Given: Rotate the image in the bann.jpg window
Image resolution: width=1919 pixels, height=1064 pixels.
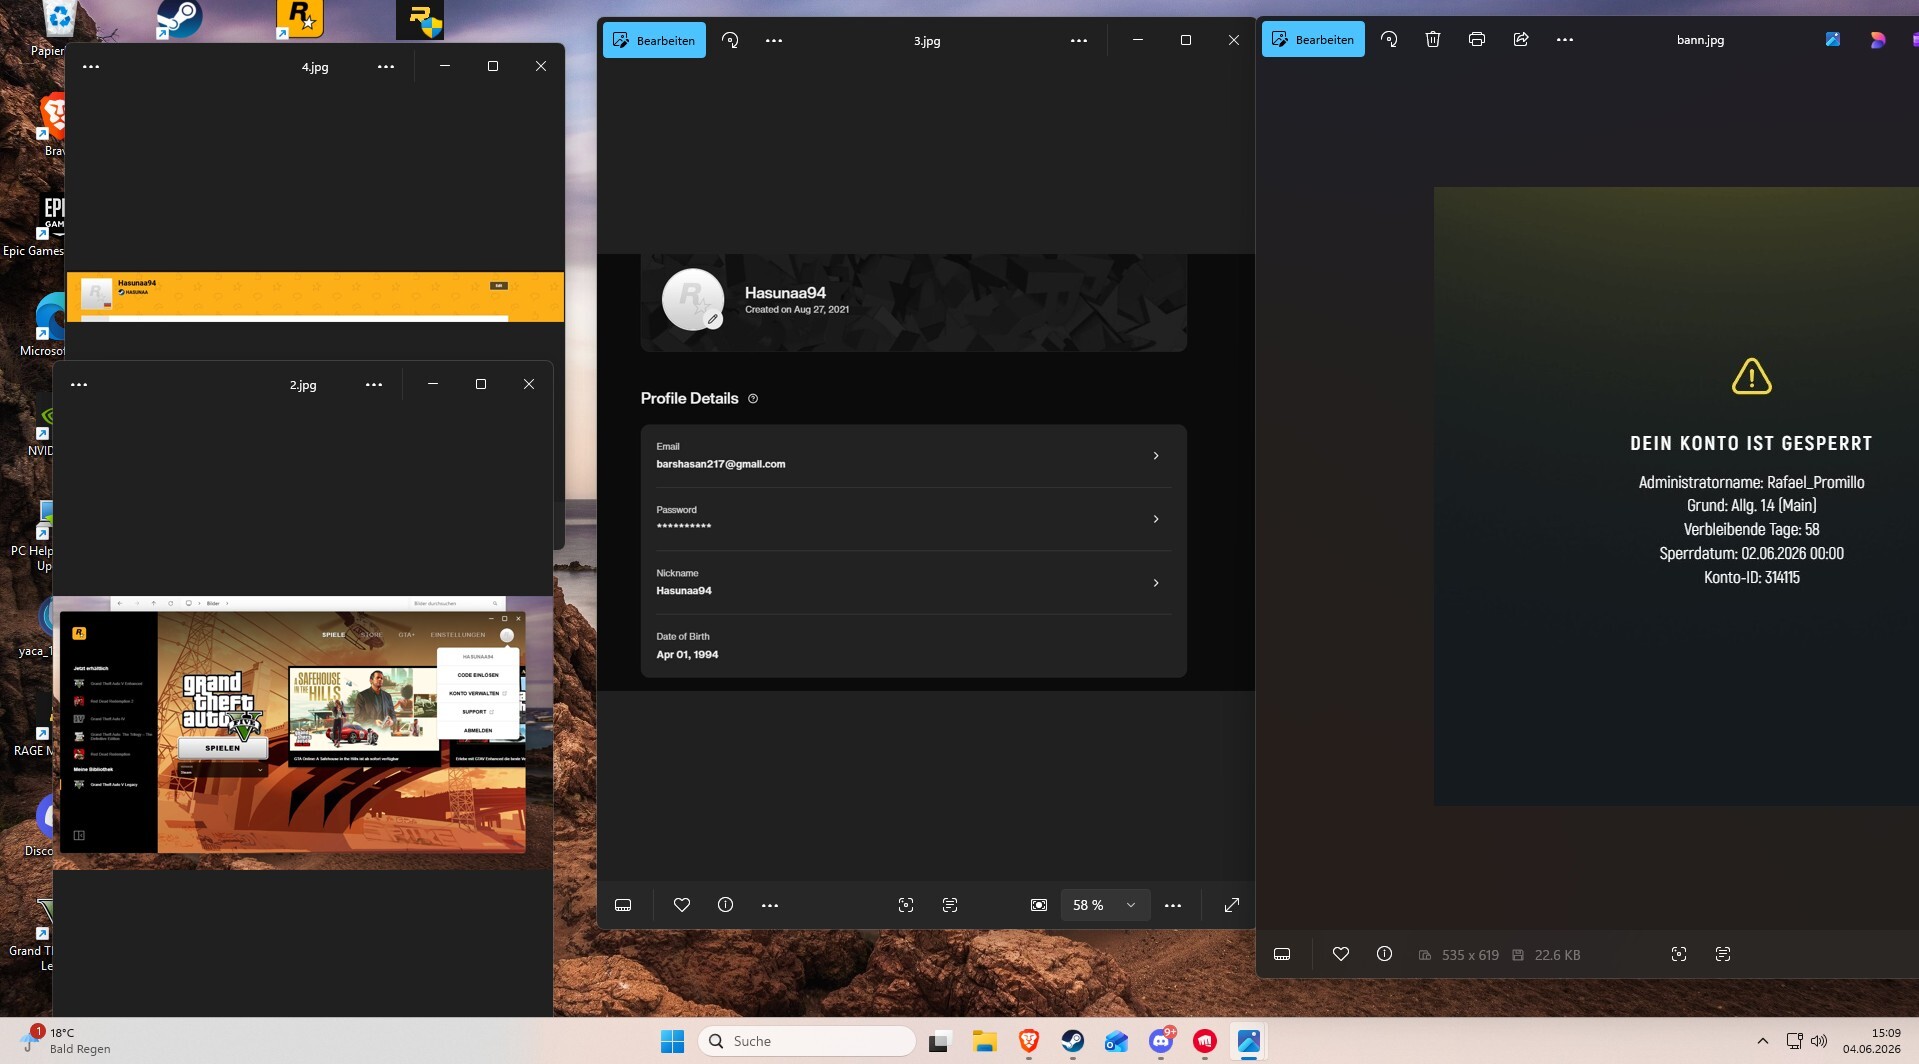Looking at the screenshot, I should 1389,39.
